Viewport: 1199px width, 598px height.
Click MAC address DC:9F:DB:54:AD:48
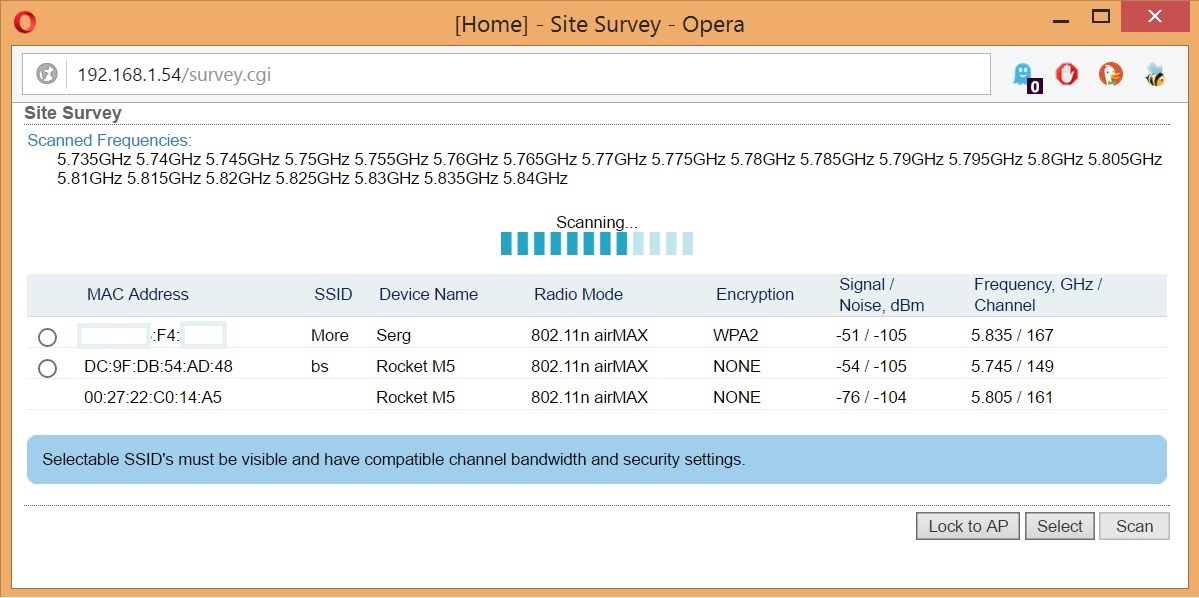click(158, 366)
